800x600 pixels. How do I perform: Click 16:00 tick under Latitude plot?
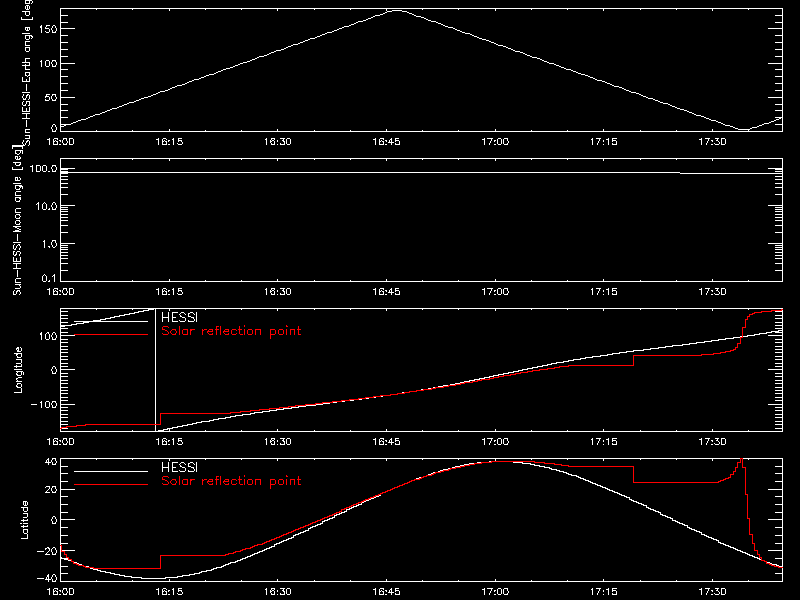point(60,592)
